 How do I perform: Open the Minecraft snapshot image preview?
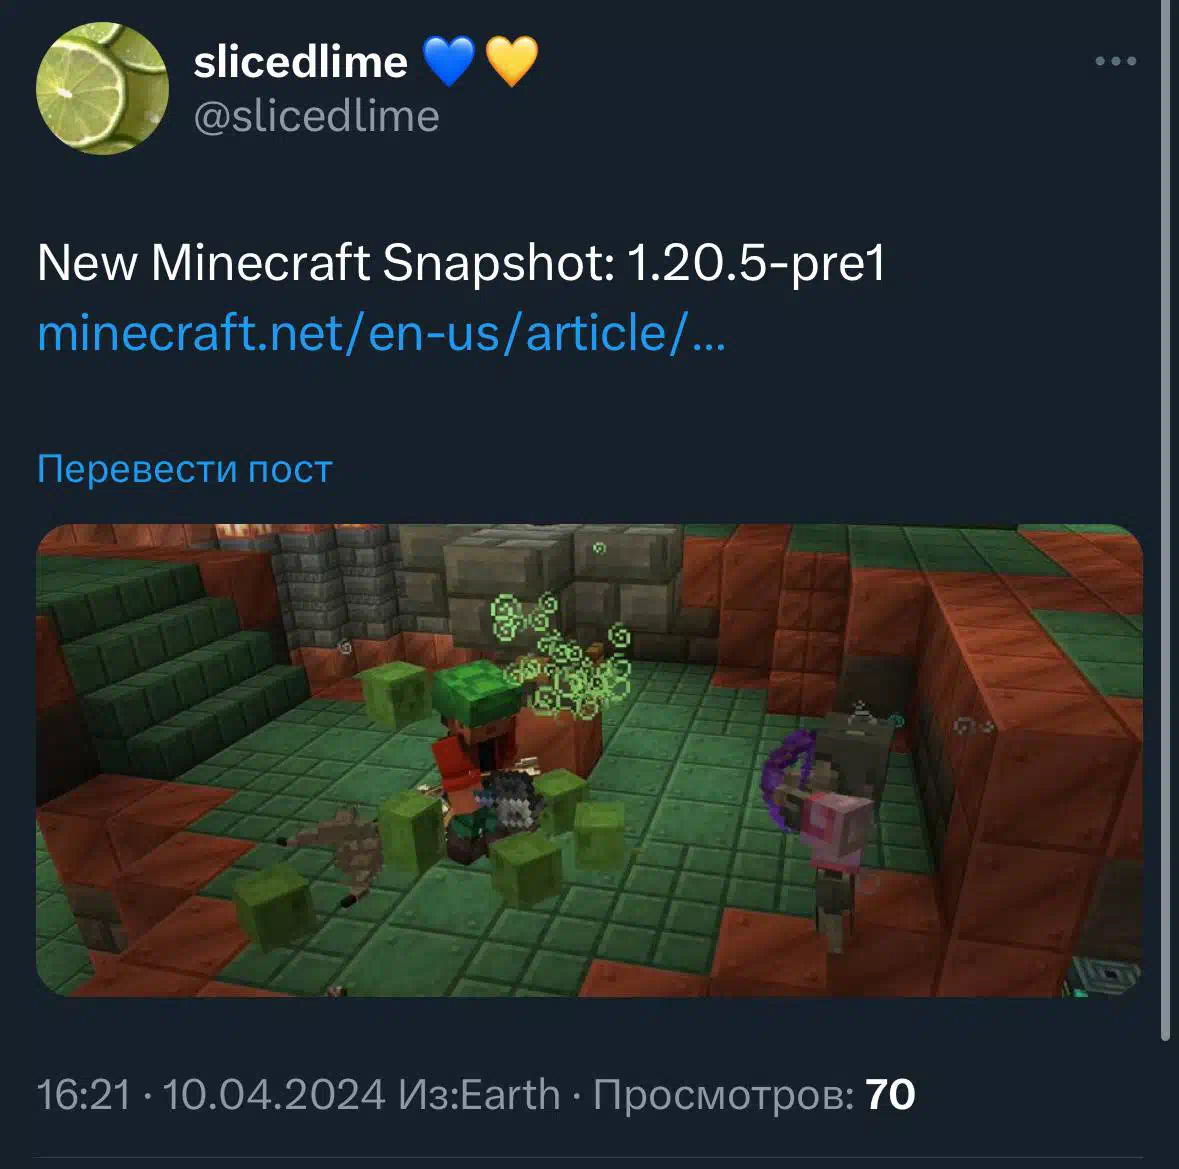tap(590, 760)
